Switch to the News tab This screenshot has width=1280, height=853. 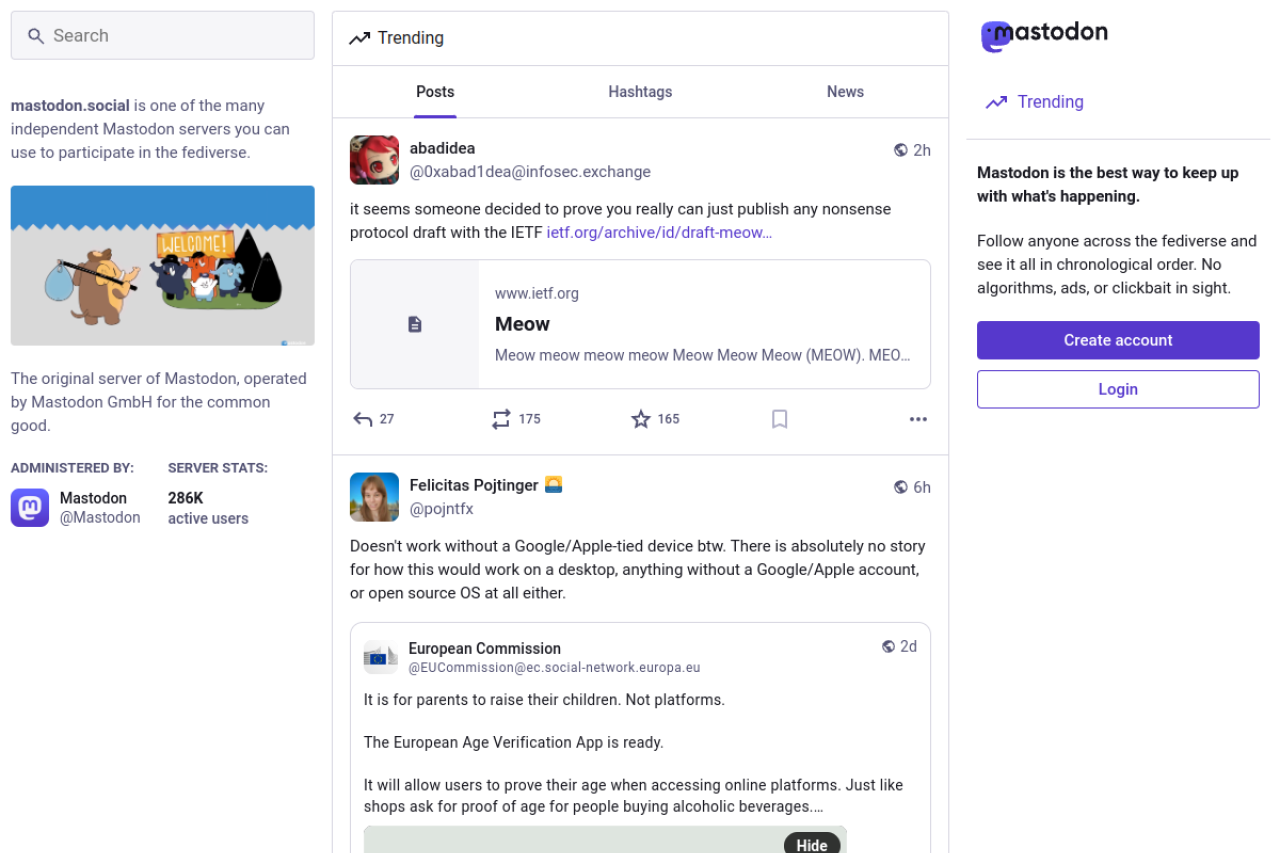tap(845, 92)
